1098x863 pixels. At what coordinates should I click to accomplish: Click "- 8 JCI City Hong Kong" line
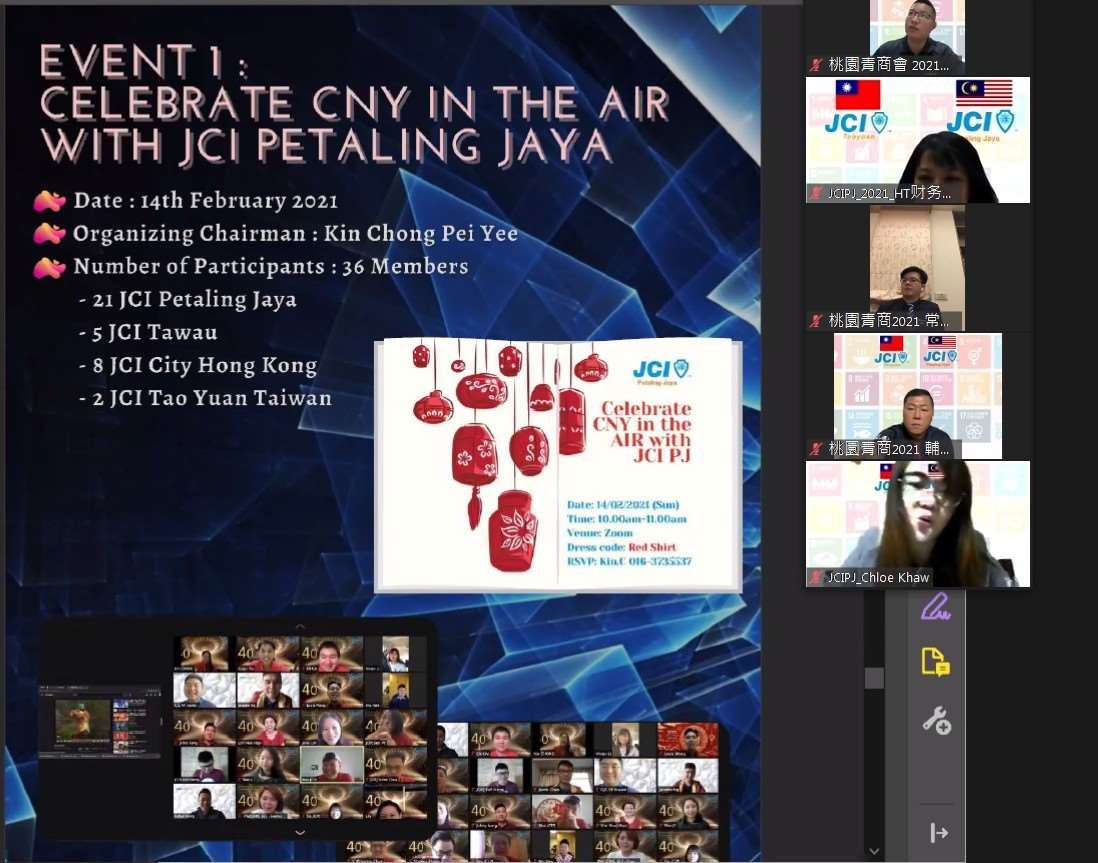click(198, 366)
